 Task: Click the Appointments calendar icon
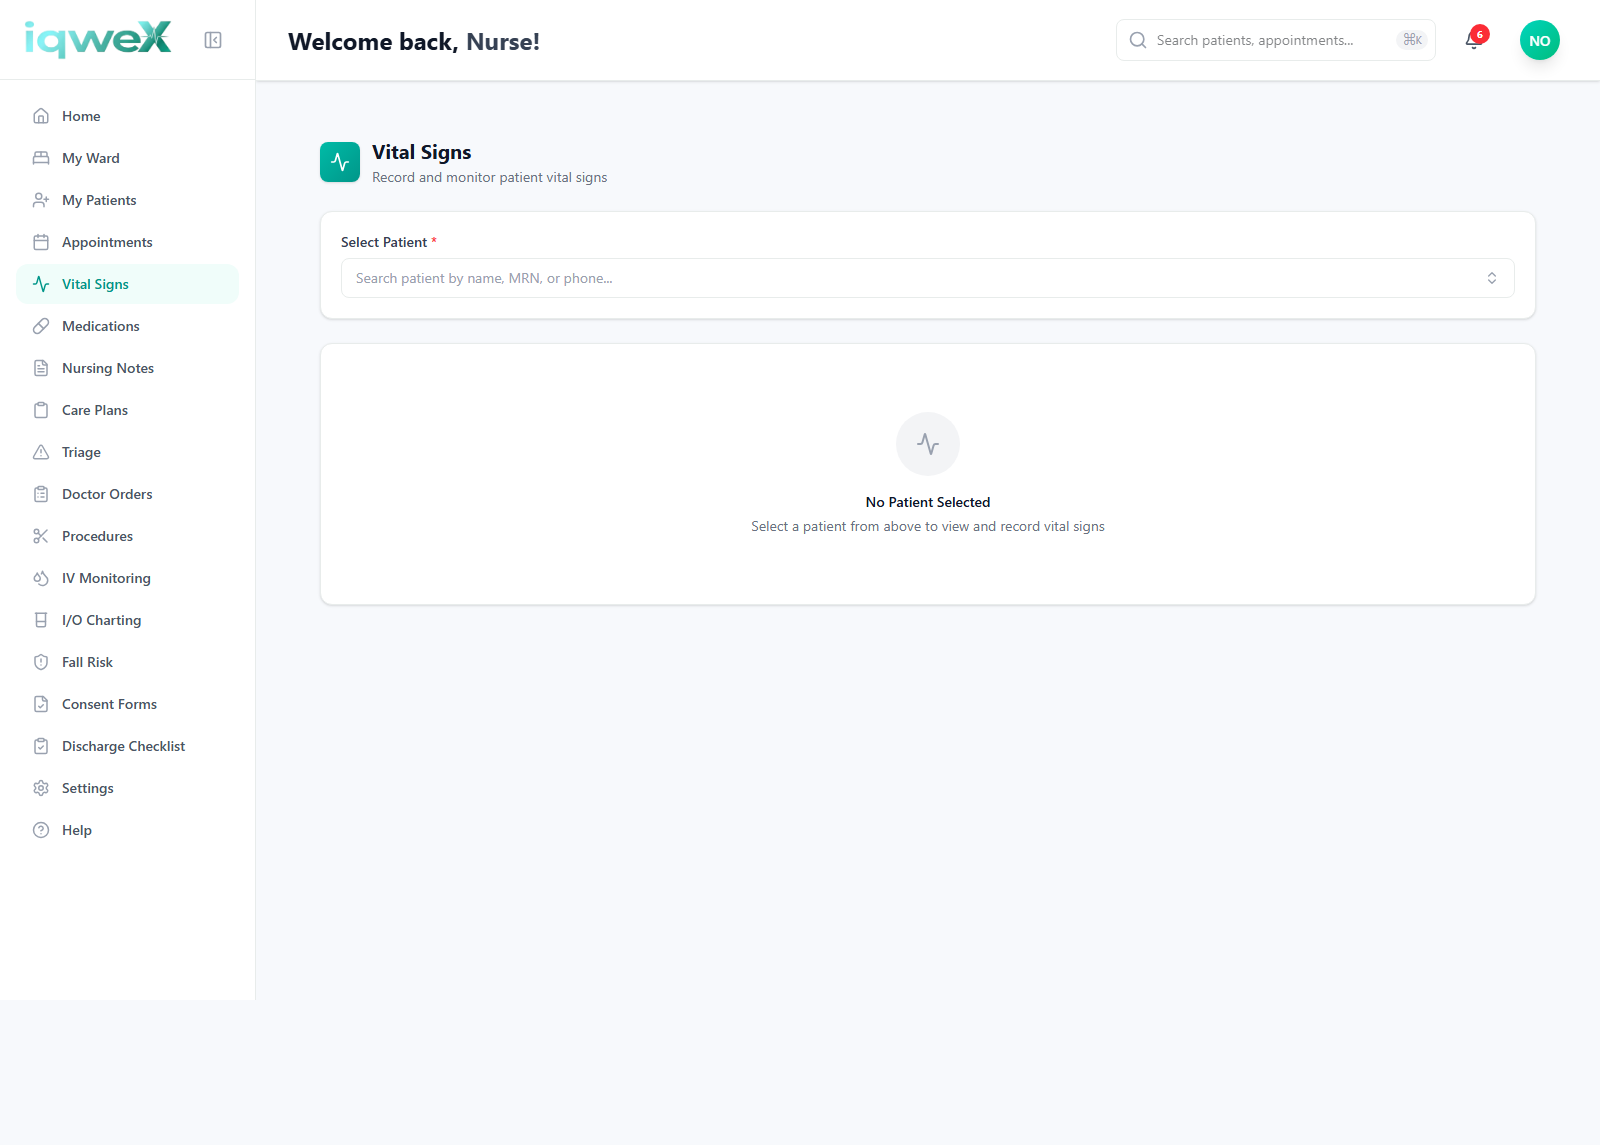[x=41, y=242]
